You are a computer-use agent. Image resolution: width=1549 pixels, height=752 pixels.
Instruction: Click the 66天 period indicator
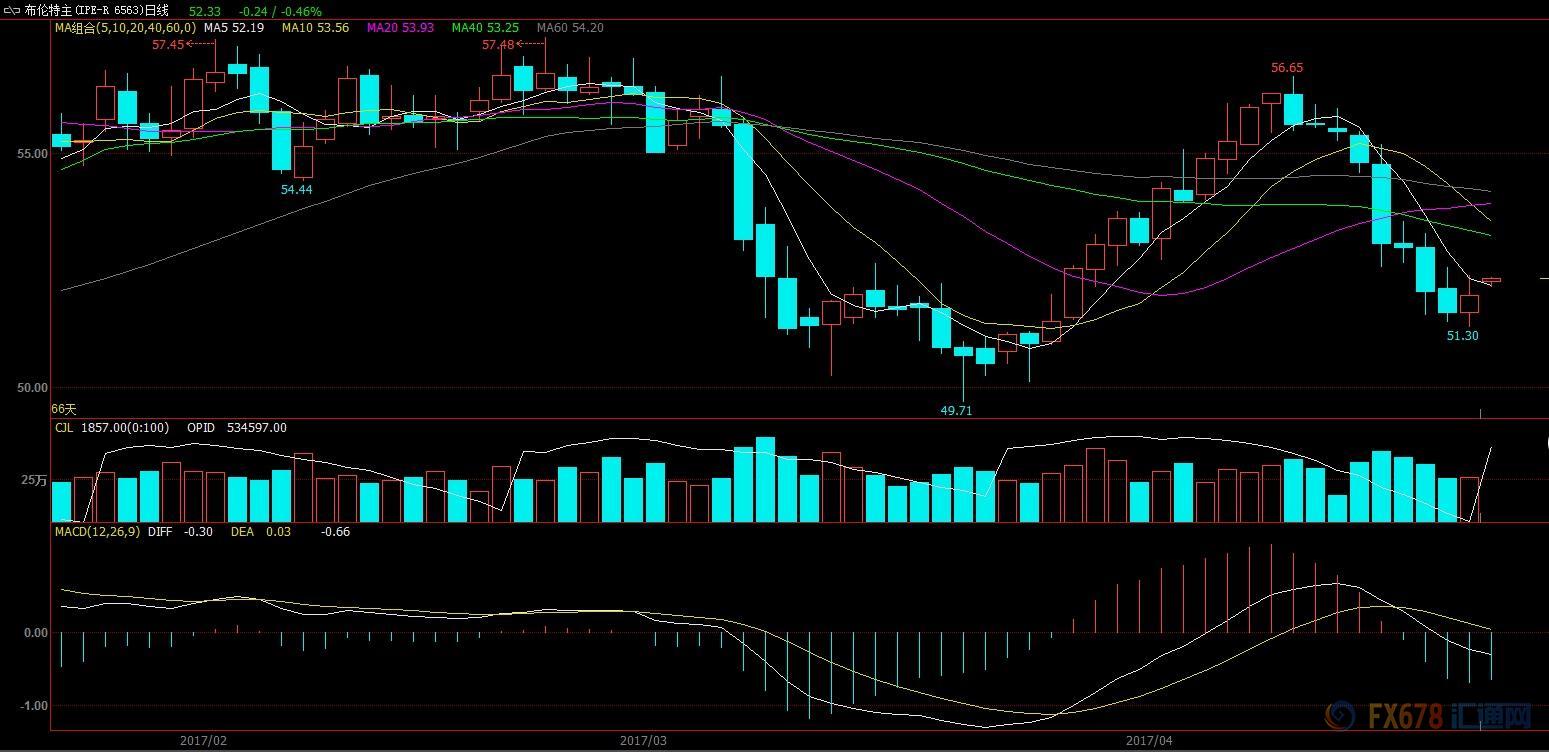coord(64,409)
